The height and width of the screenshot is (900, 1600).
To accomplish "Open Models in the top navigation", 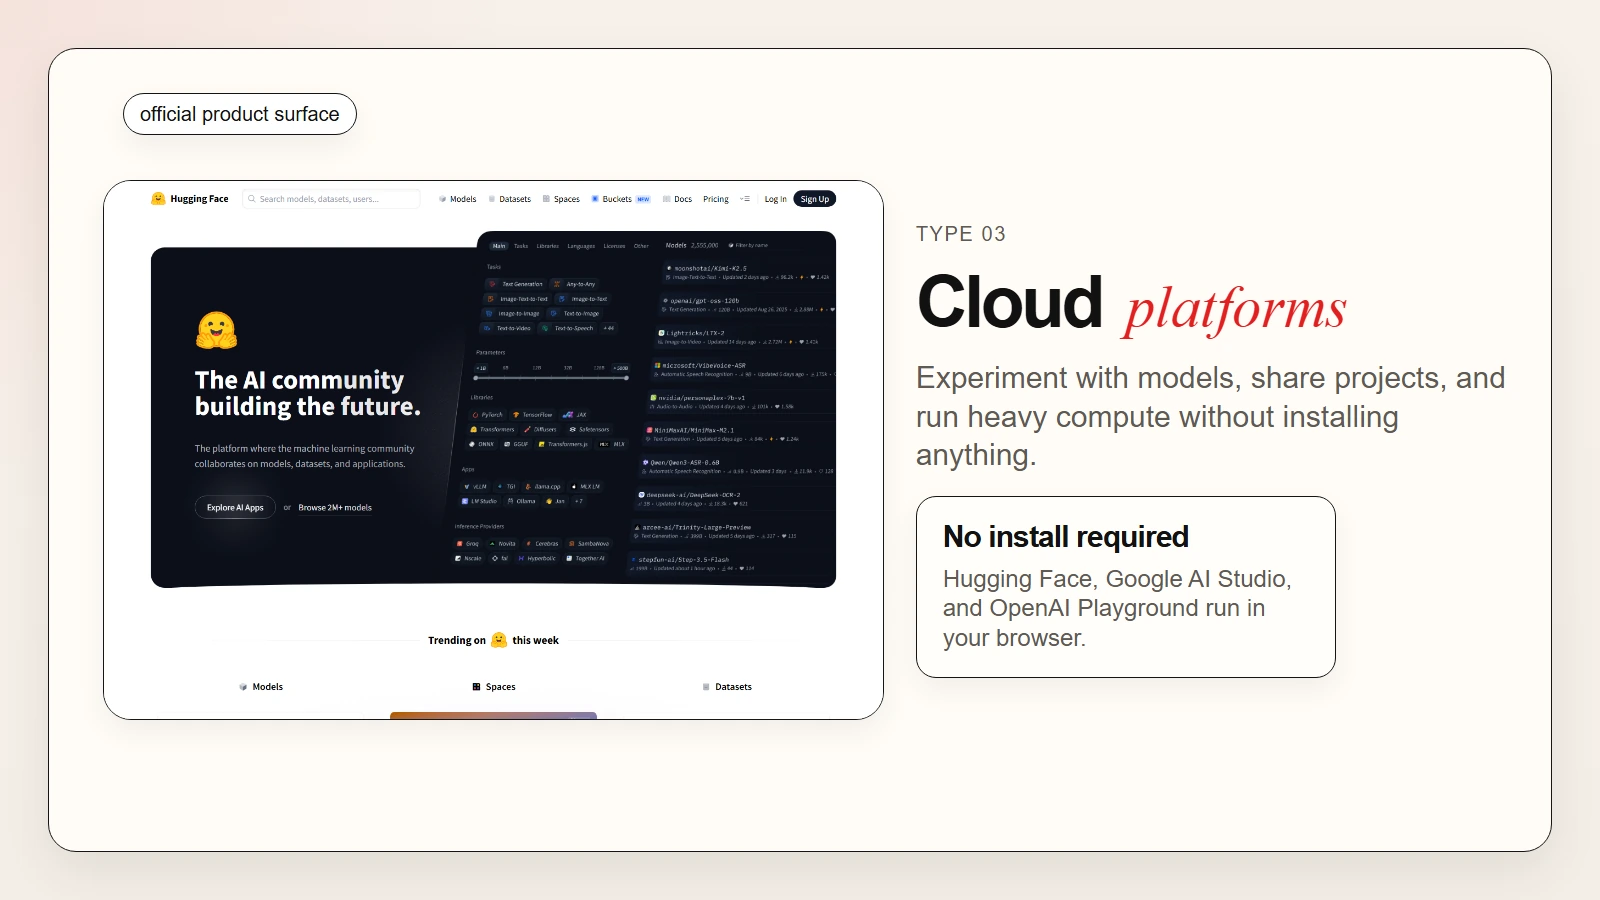I will click(458, 199).
